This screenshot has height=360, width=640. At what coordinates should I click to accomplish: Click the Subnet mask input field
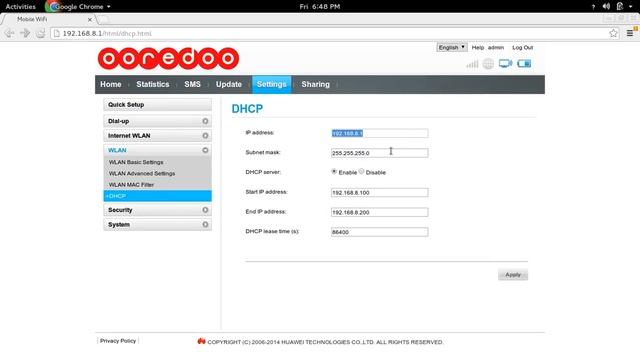coord(380,153)
